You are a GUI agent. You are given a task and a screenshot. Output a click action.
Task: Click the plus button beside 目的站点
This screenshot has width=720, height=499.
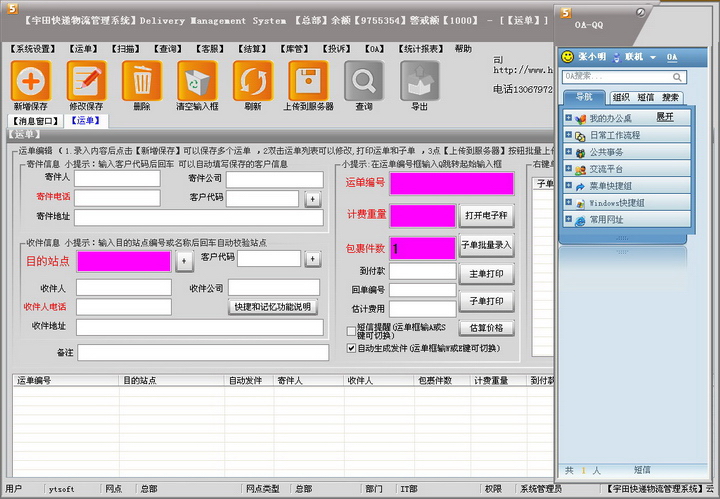[184, 261]
